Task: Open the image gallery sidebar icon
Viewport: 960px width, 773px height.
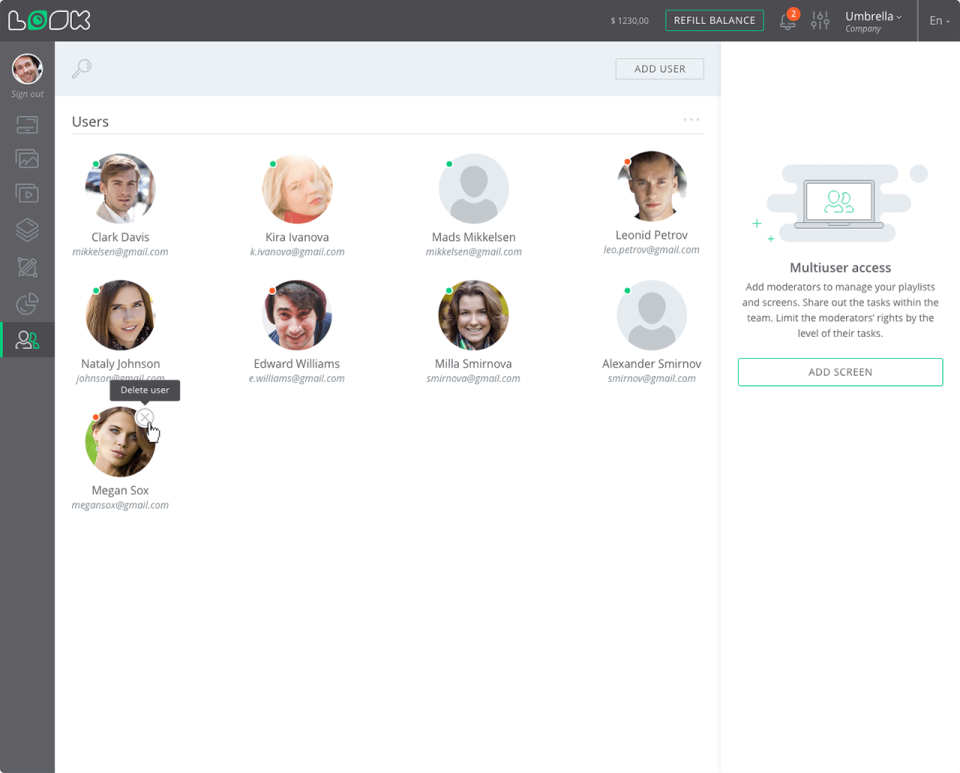Action: [27, 159]
